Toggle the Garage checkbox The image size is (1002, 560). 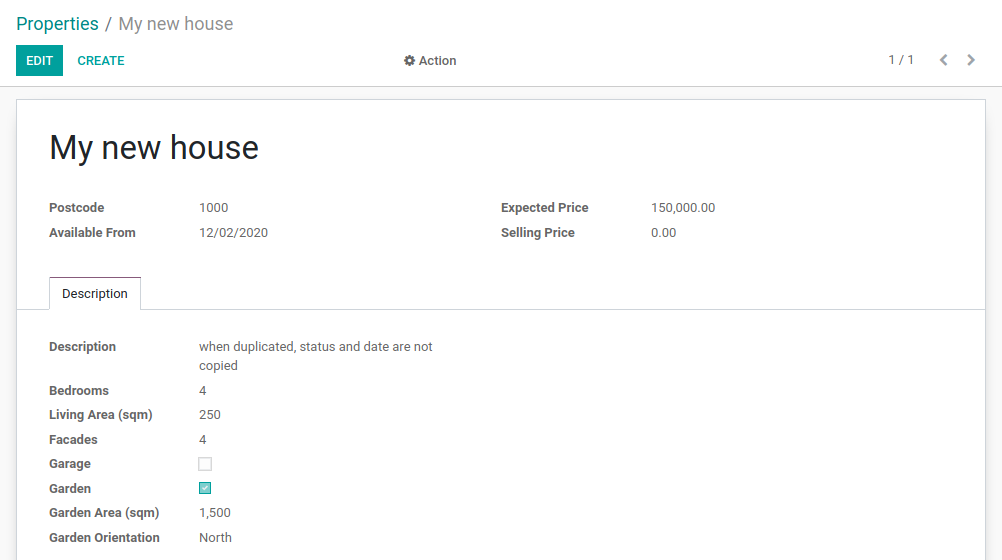205,464
